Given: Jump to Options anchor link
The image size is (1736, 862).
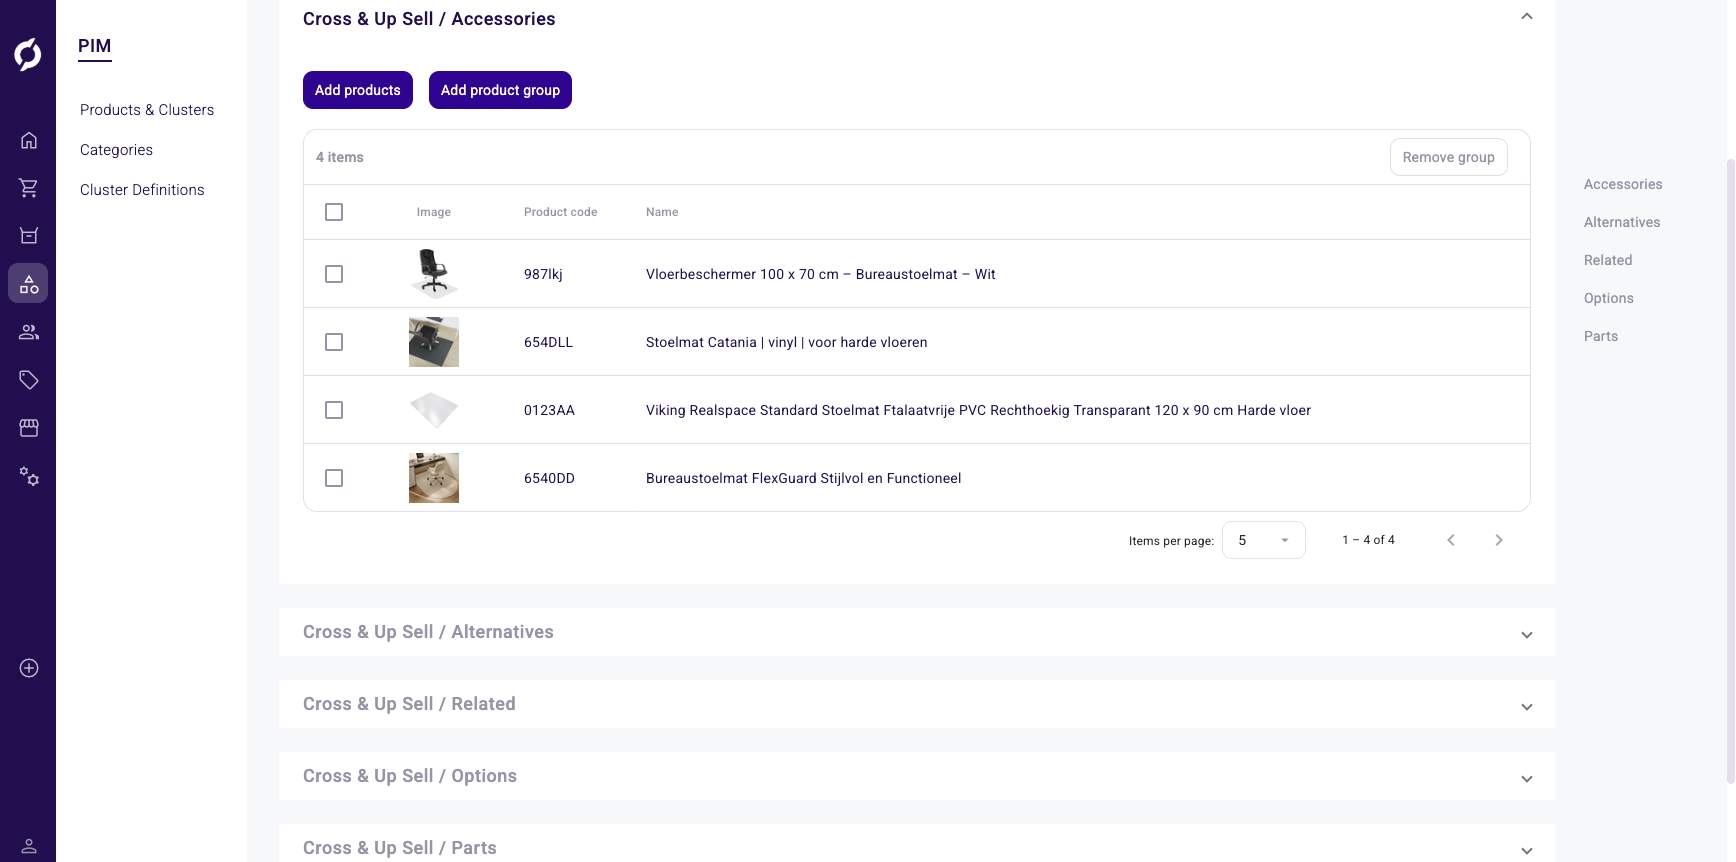Looking at the screenshot, I should click(x=1609, y=298).
